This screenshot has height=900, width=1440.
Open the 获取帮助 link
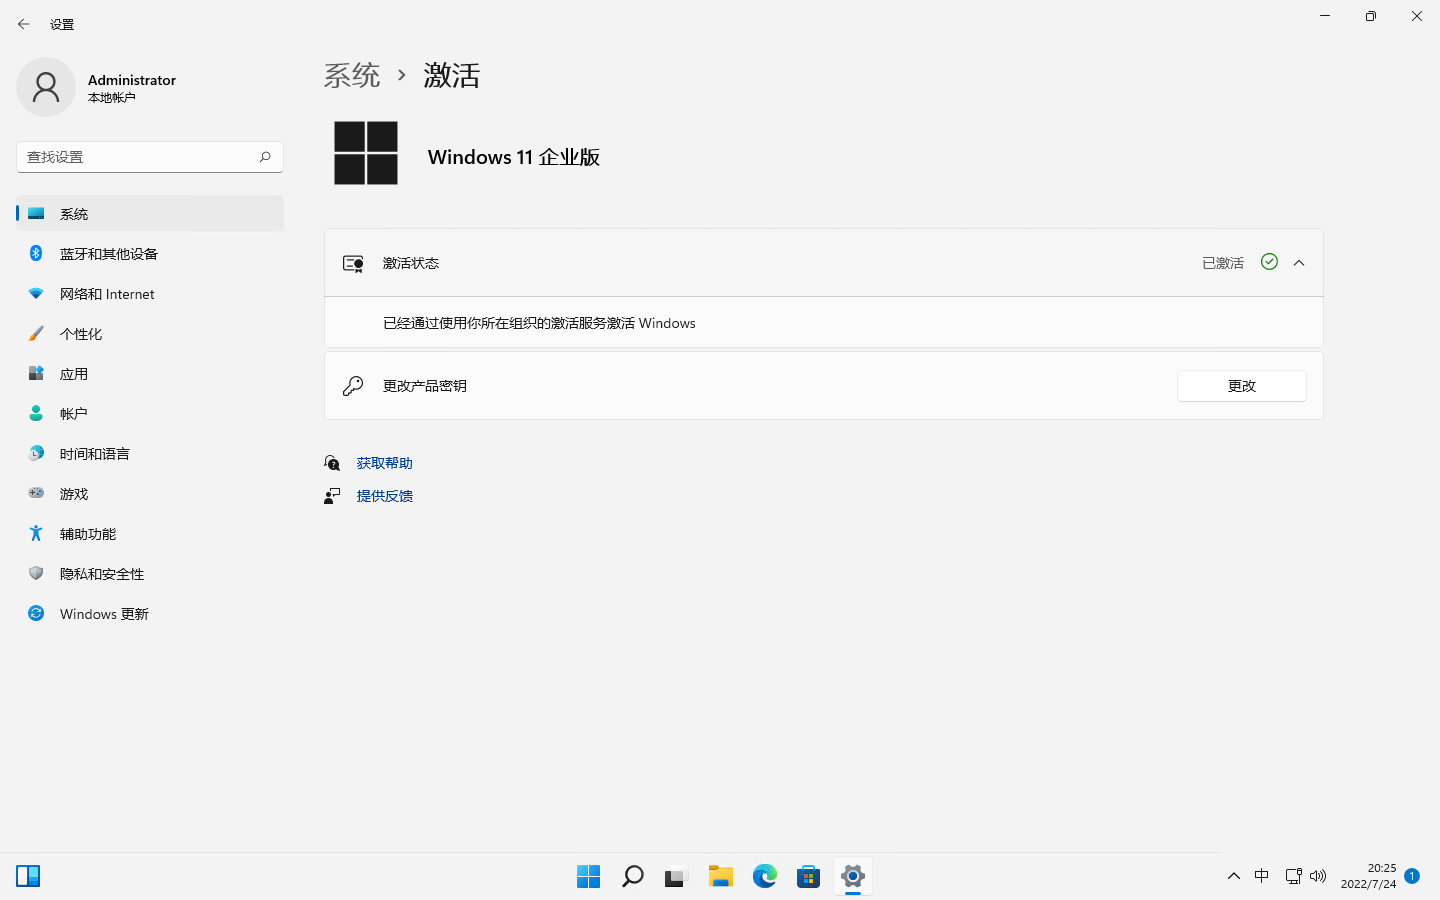pos(385,463)
